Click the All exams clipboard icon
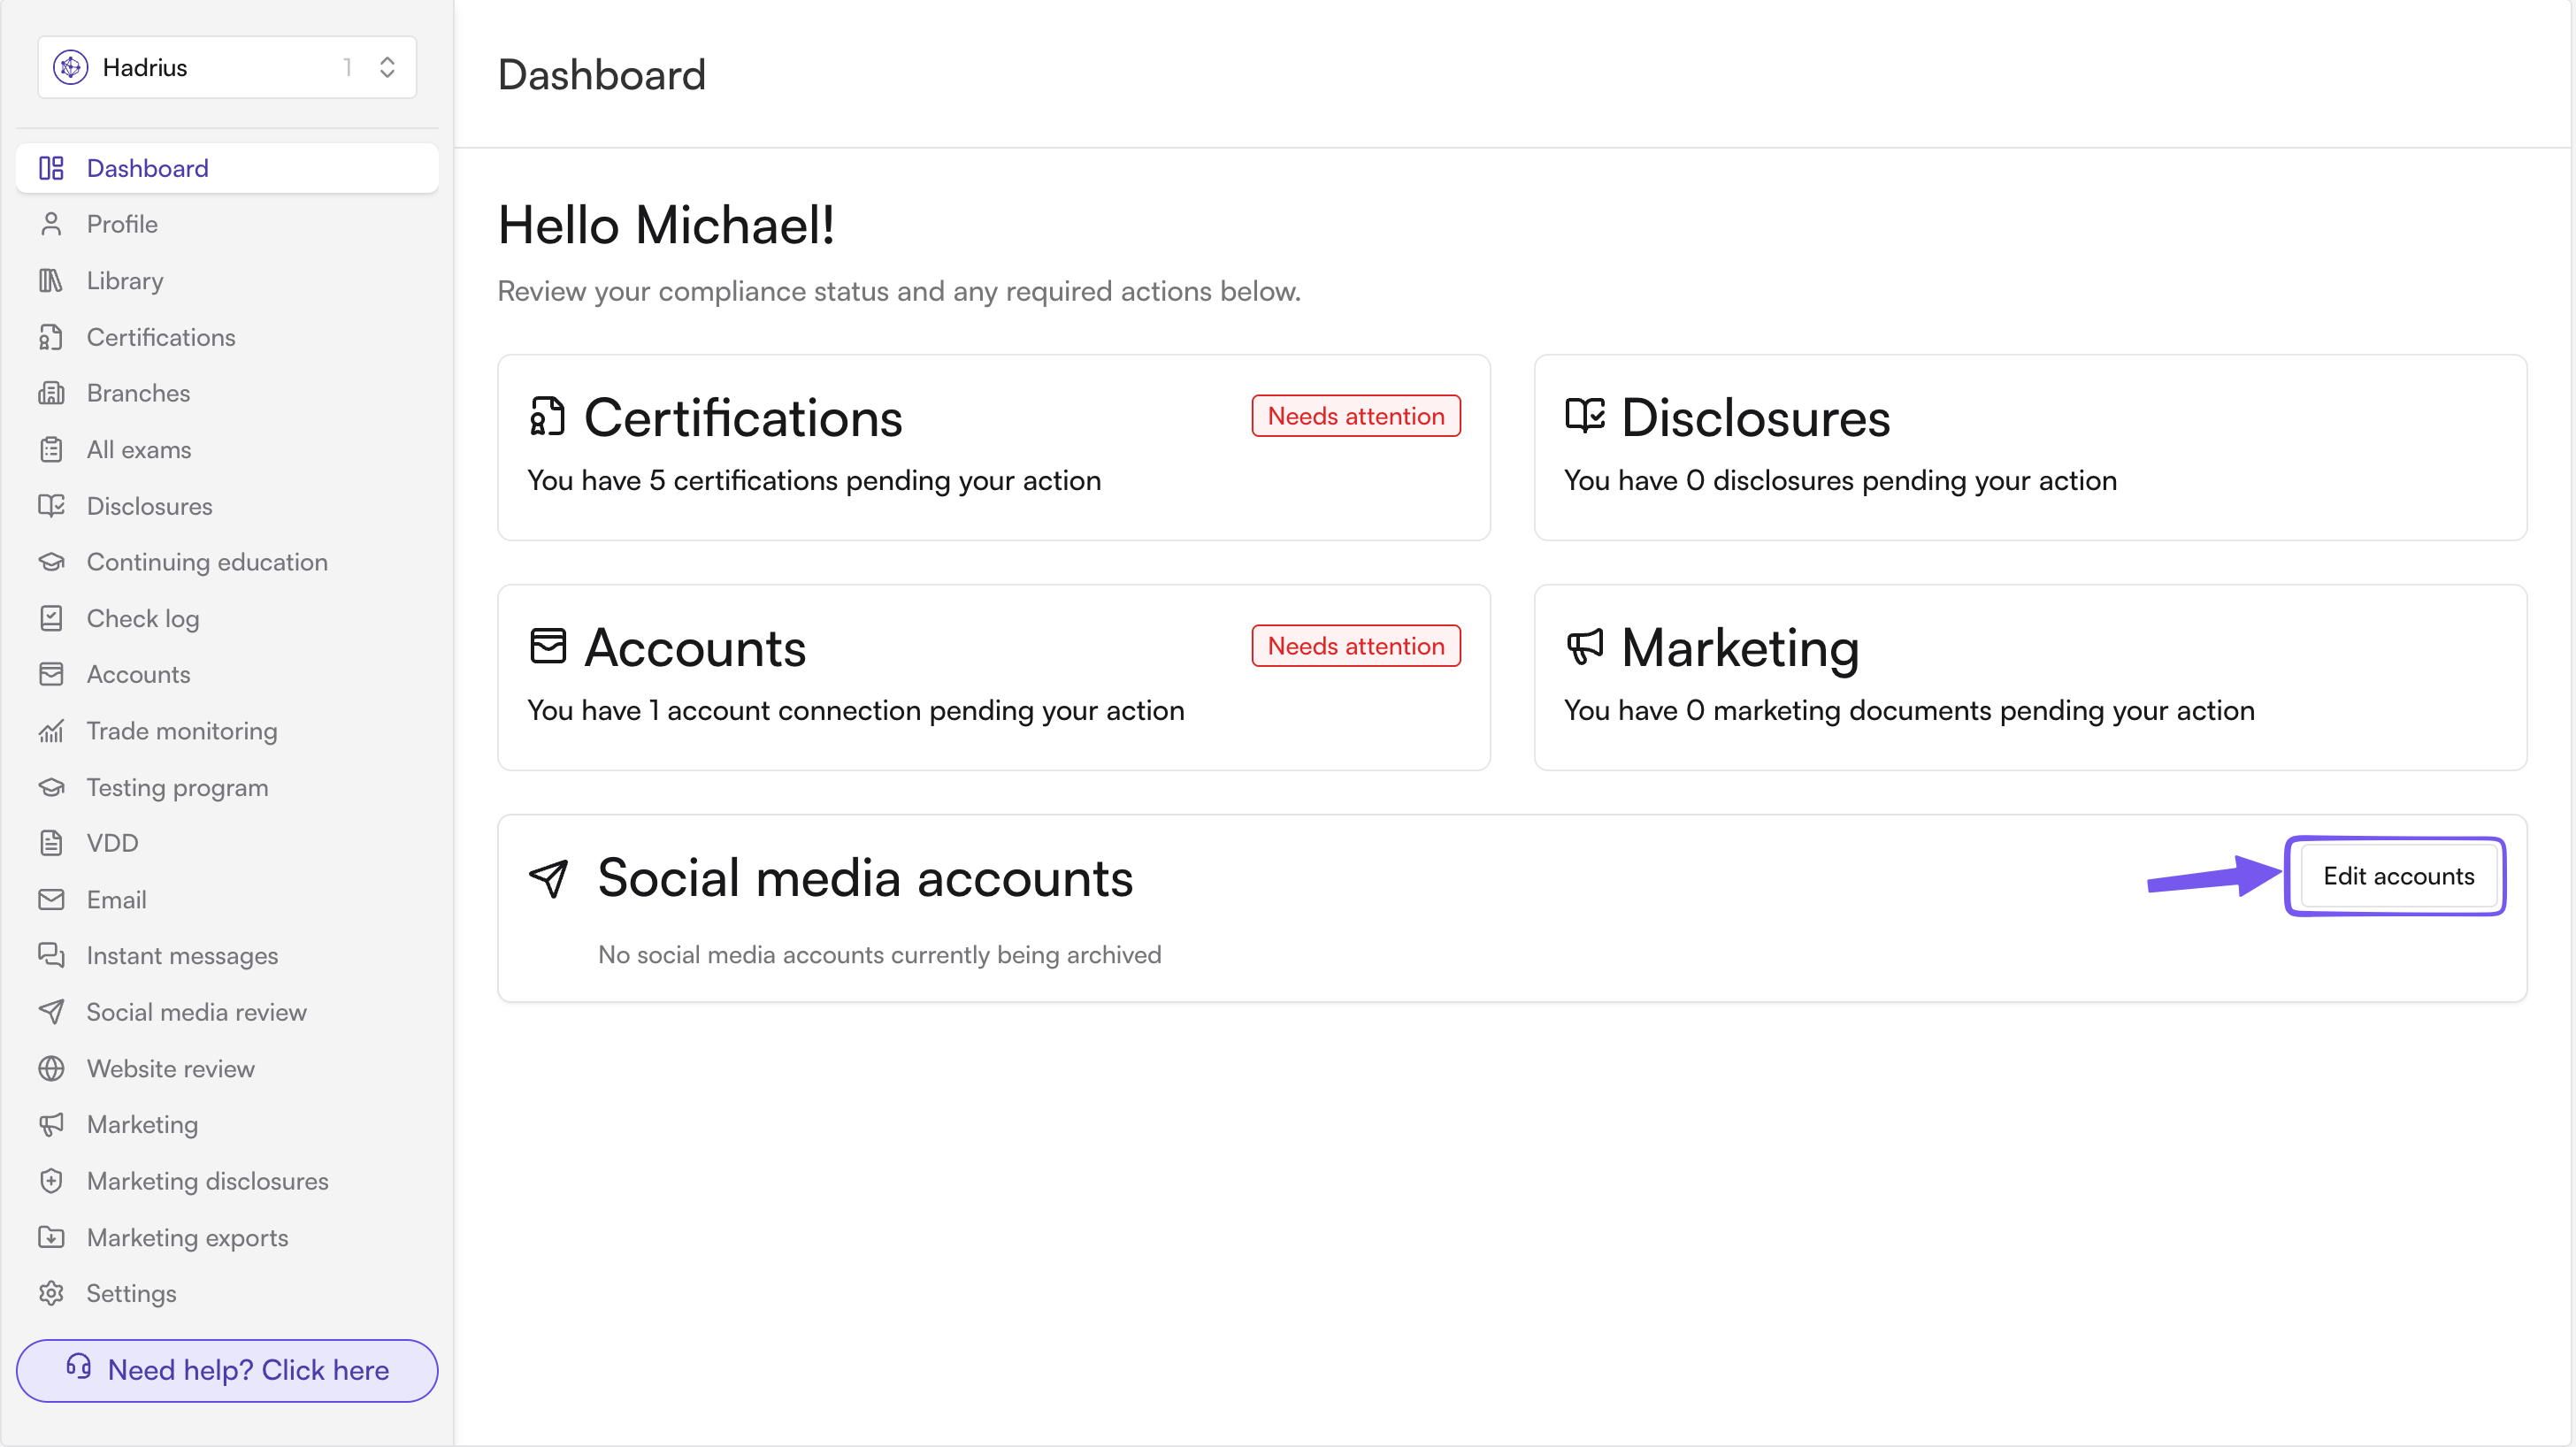2576x1447 pixels. (x=51, y=450)
